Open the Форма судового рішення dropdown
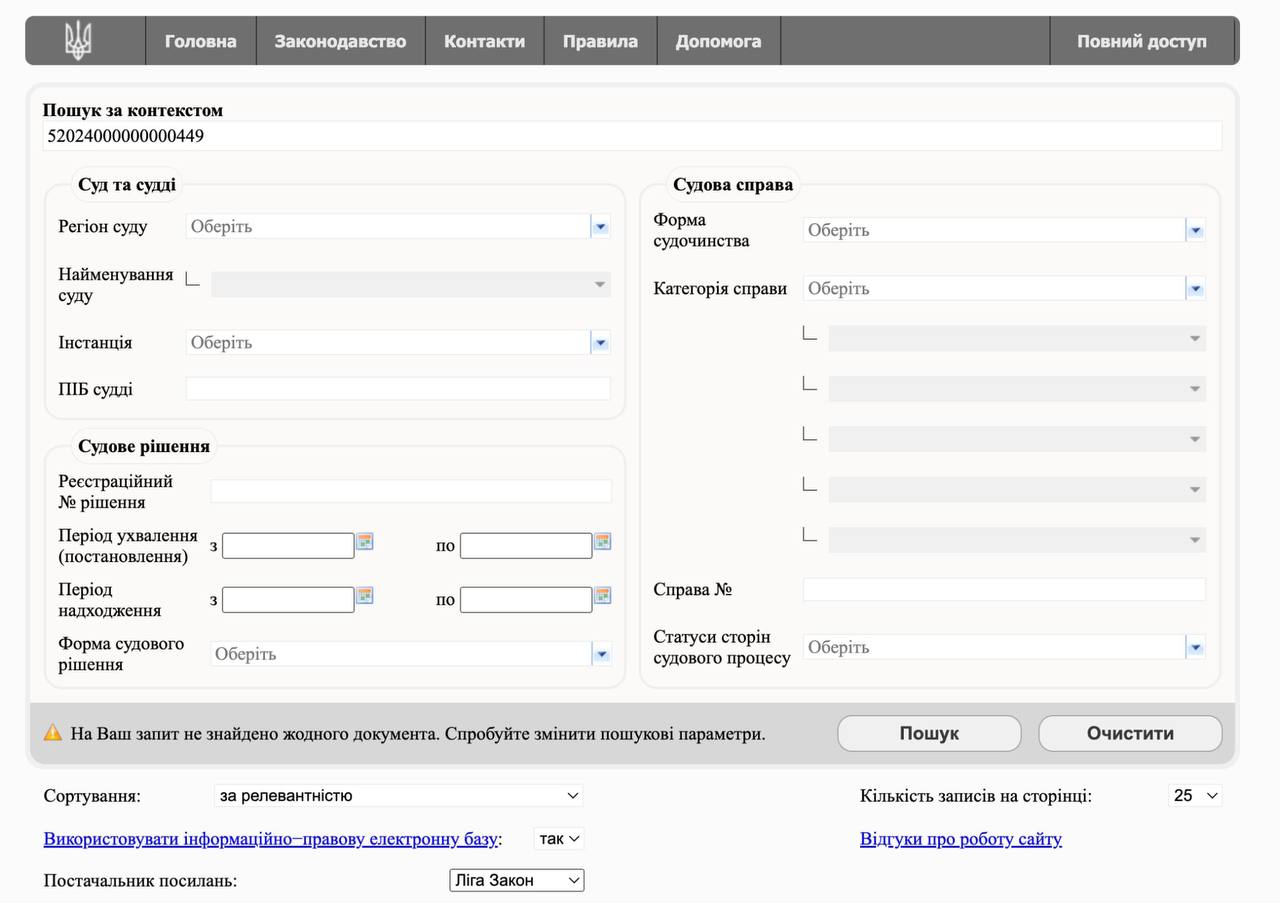1280x903 pixels. coord(601,655)
